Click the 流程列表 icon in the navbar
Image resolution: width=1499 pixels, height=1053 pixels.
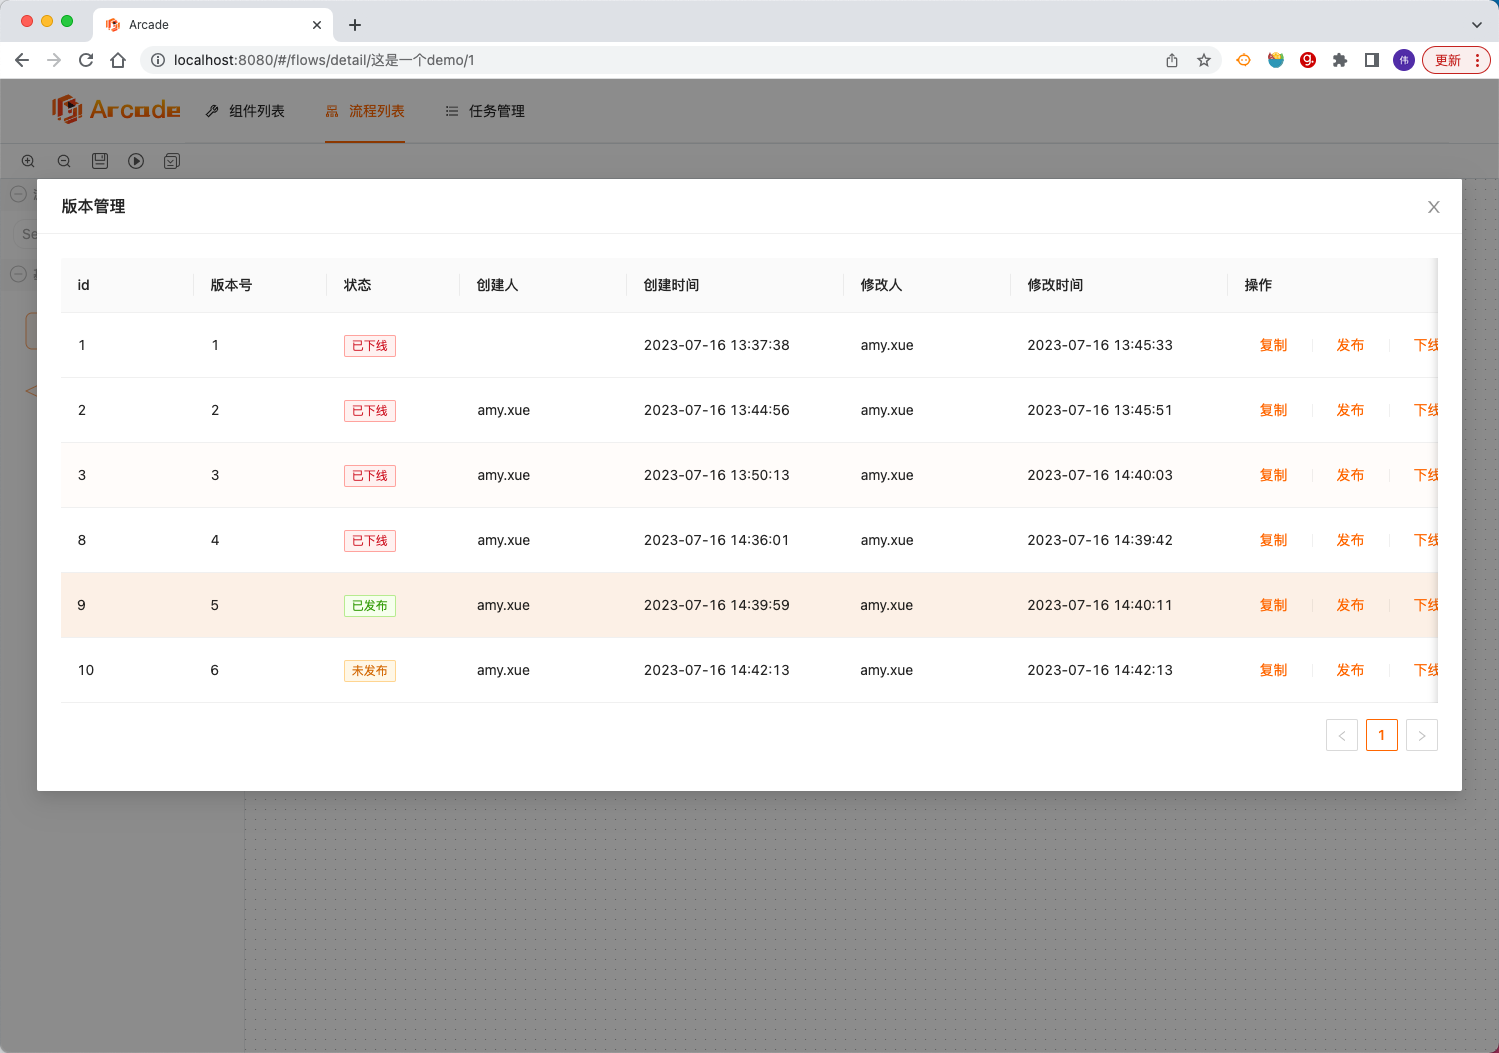[x=331, y=111]
